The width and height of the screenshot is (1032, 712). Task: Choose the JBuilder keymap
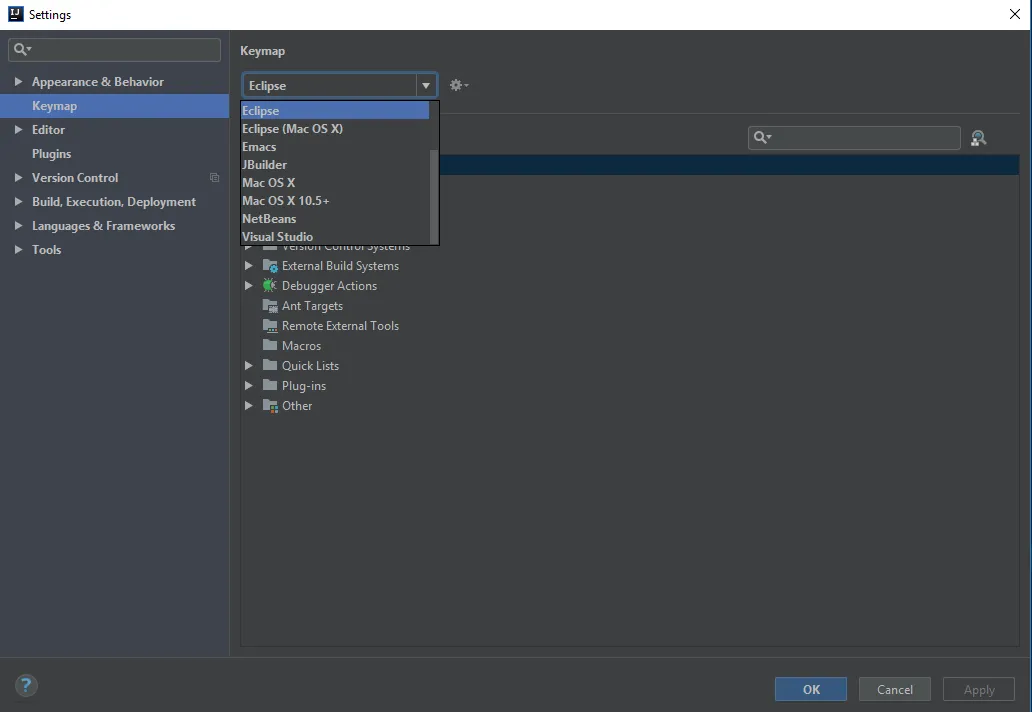[335, 165]
